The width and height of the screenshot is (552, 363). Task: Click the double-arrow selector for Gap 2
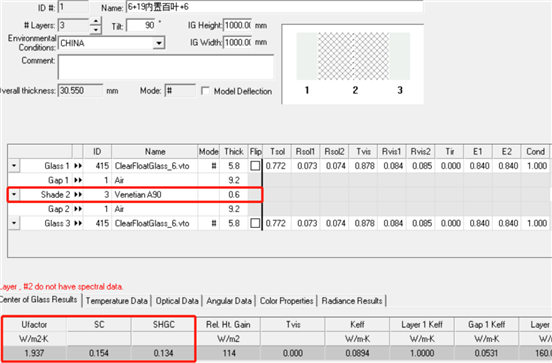(x=78, y=209)
